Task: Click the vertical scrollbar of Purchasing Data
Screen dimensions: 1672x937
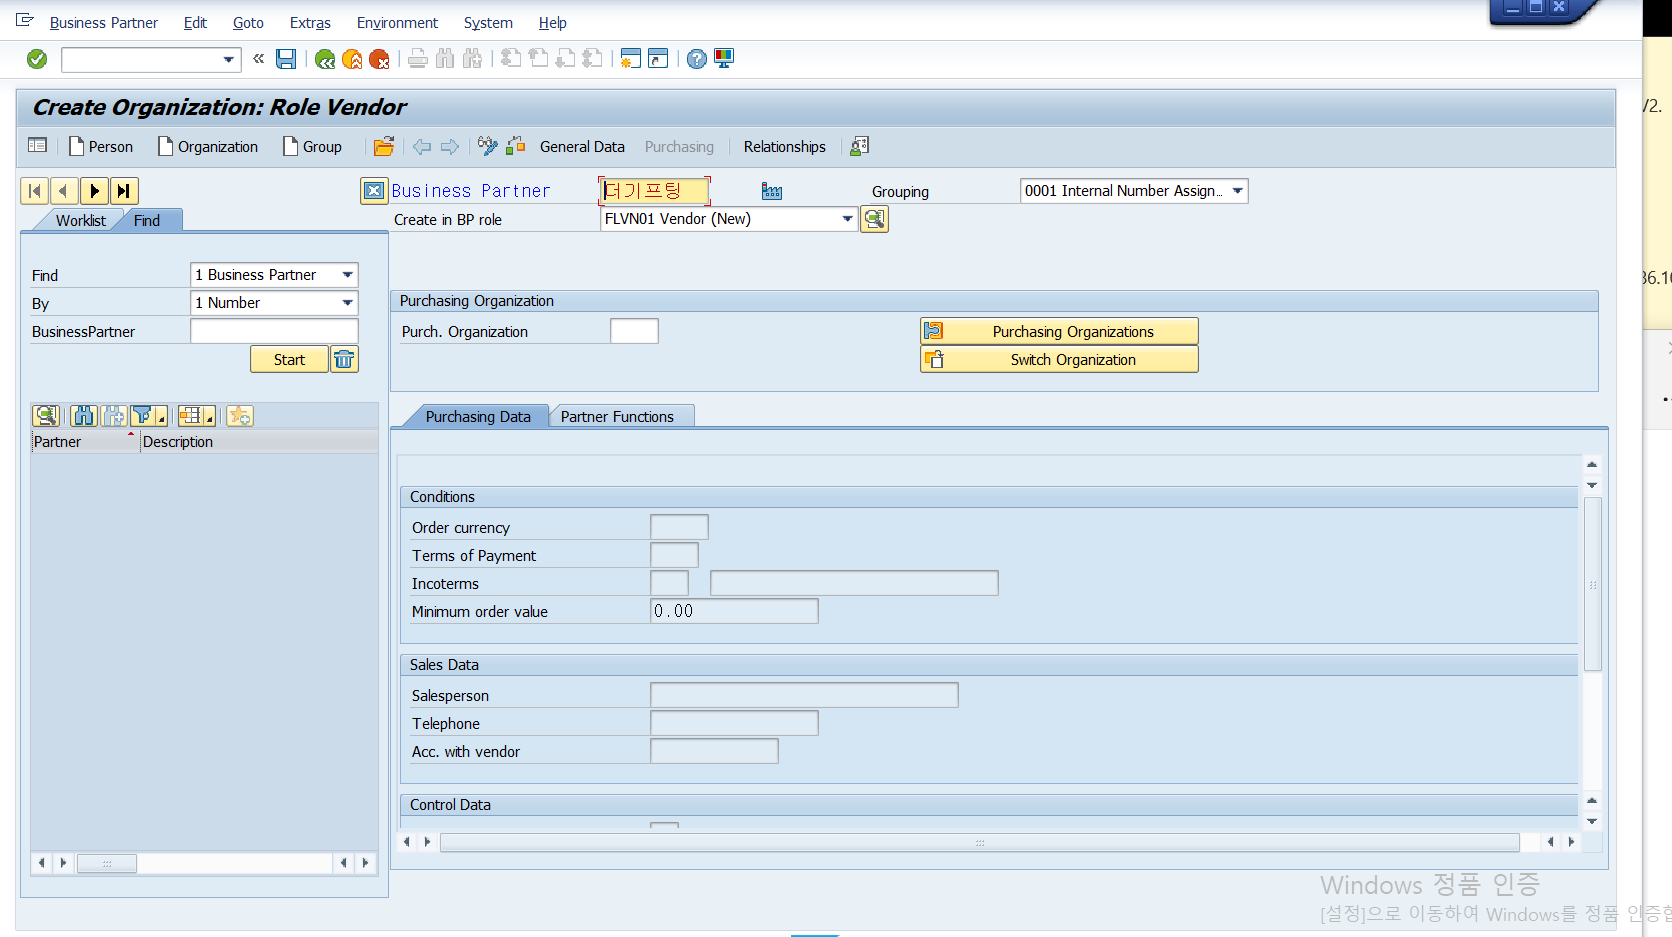Action: [x=1593, y=583]
